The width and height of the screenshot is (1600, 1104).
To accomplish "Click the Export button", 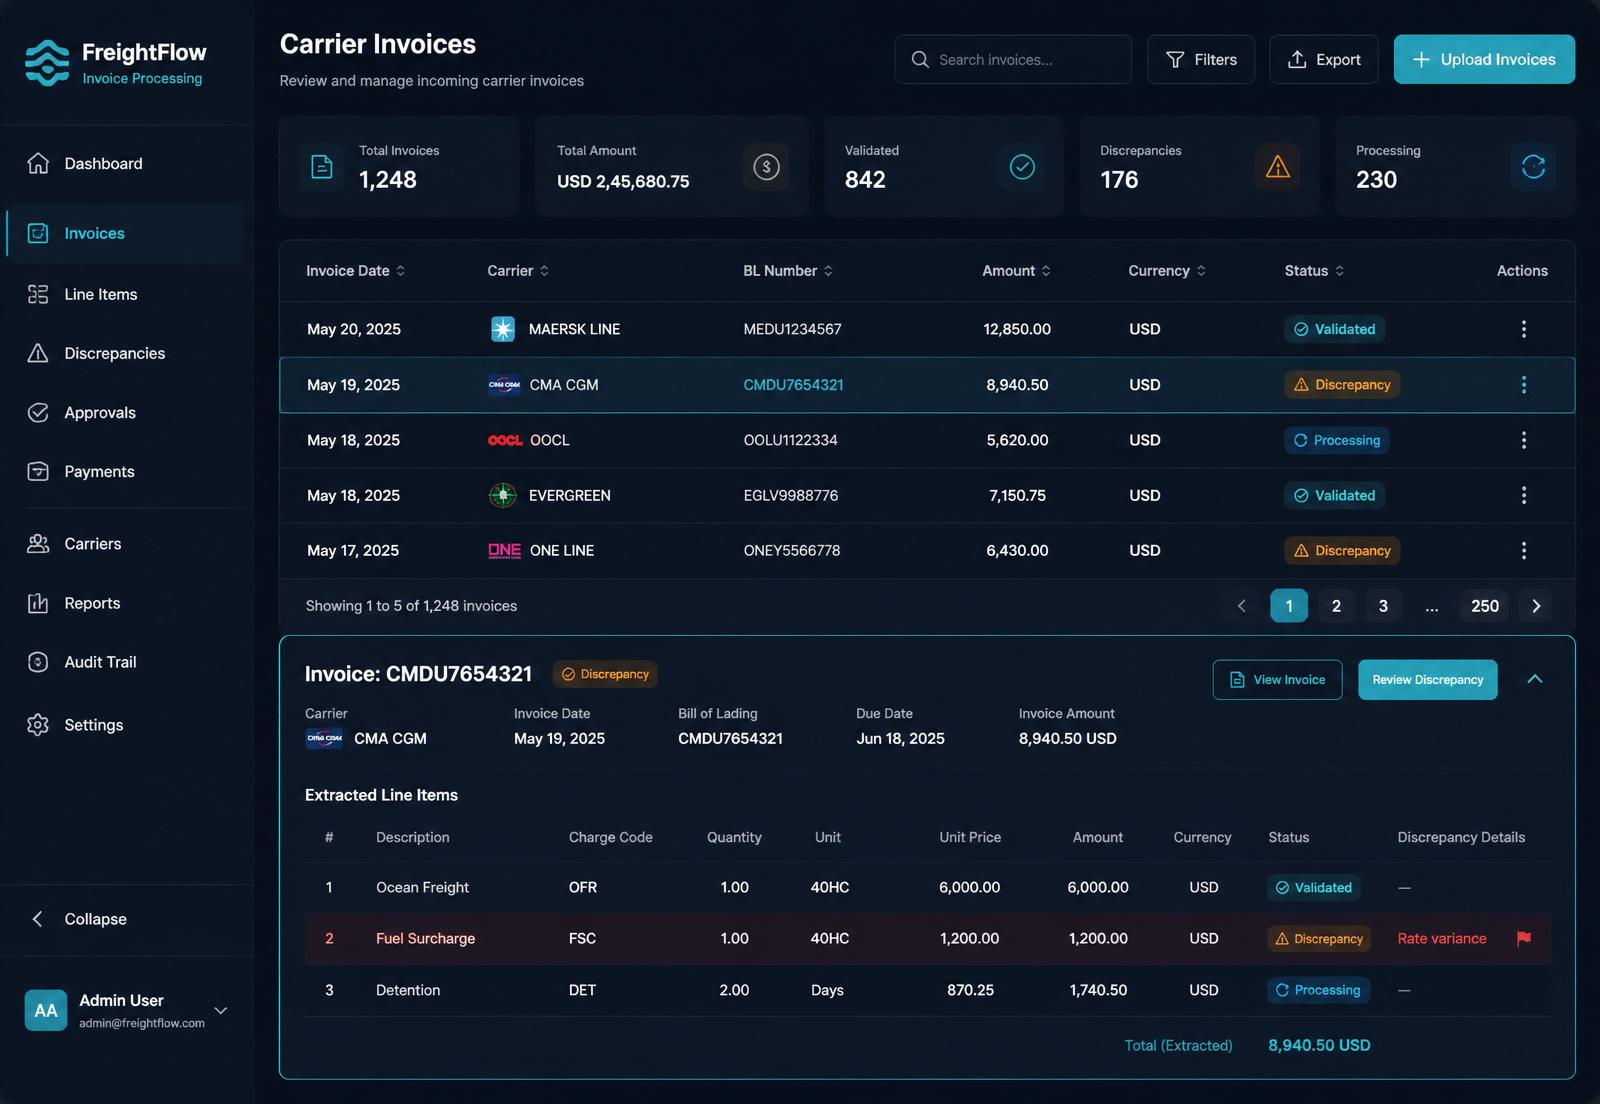I will click(1324, 60).
